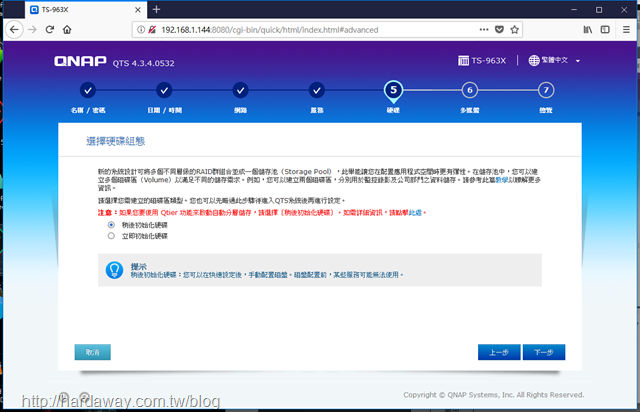Open the Library icon in toolbar

point(588,29)
